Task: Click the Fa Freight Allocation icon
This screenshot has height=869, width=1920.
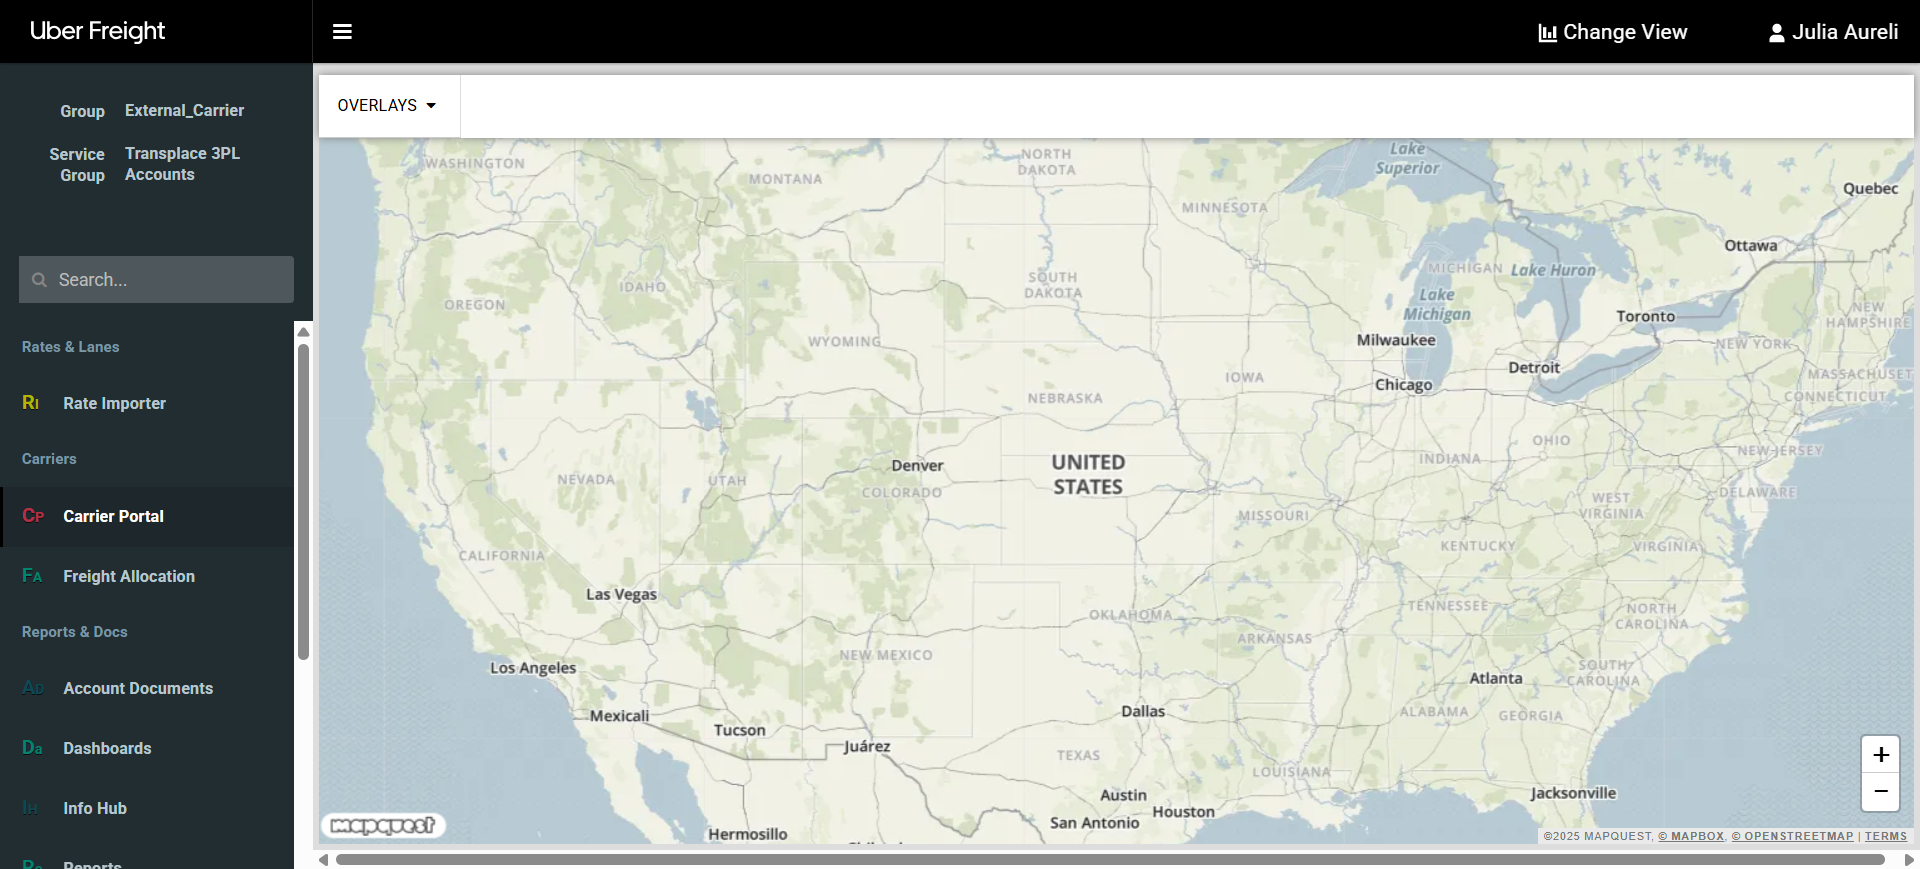Action: (x=32, y=576)
